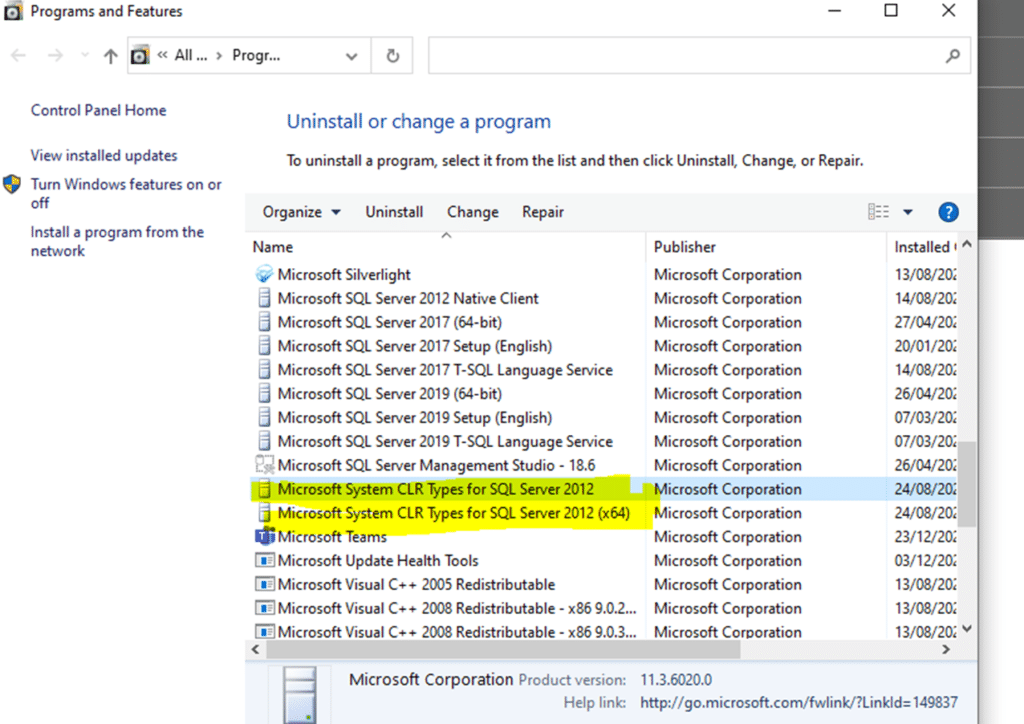Select Microsoft Silverlight program name
The height and width of the screenshot is (724, 1024).
[344, 275]
